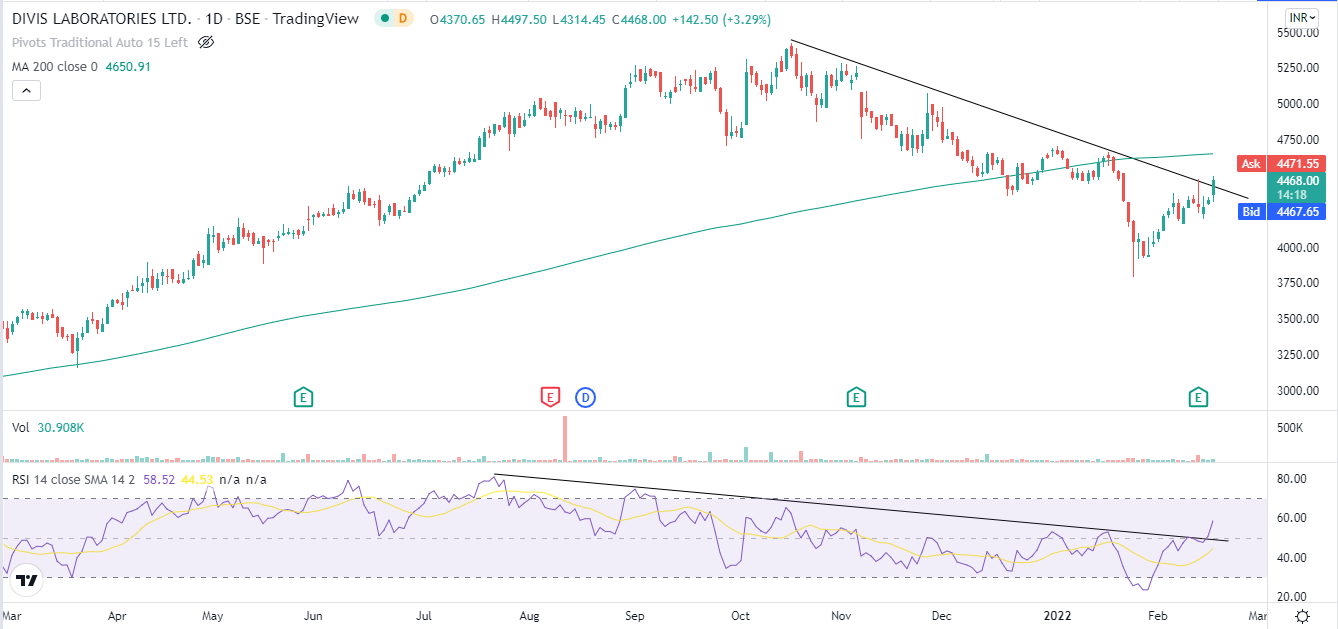This screenshot has height=629, width=1338.
Task: Select the Pivots Traditional Auto indicator label
Action: click(100, 42)
